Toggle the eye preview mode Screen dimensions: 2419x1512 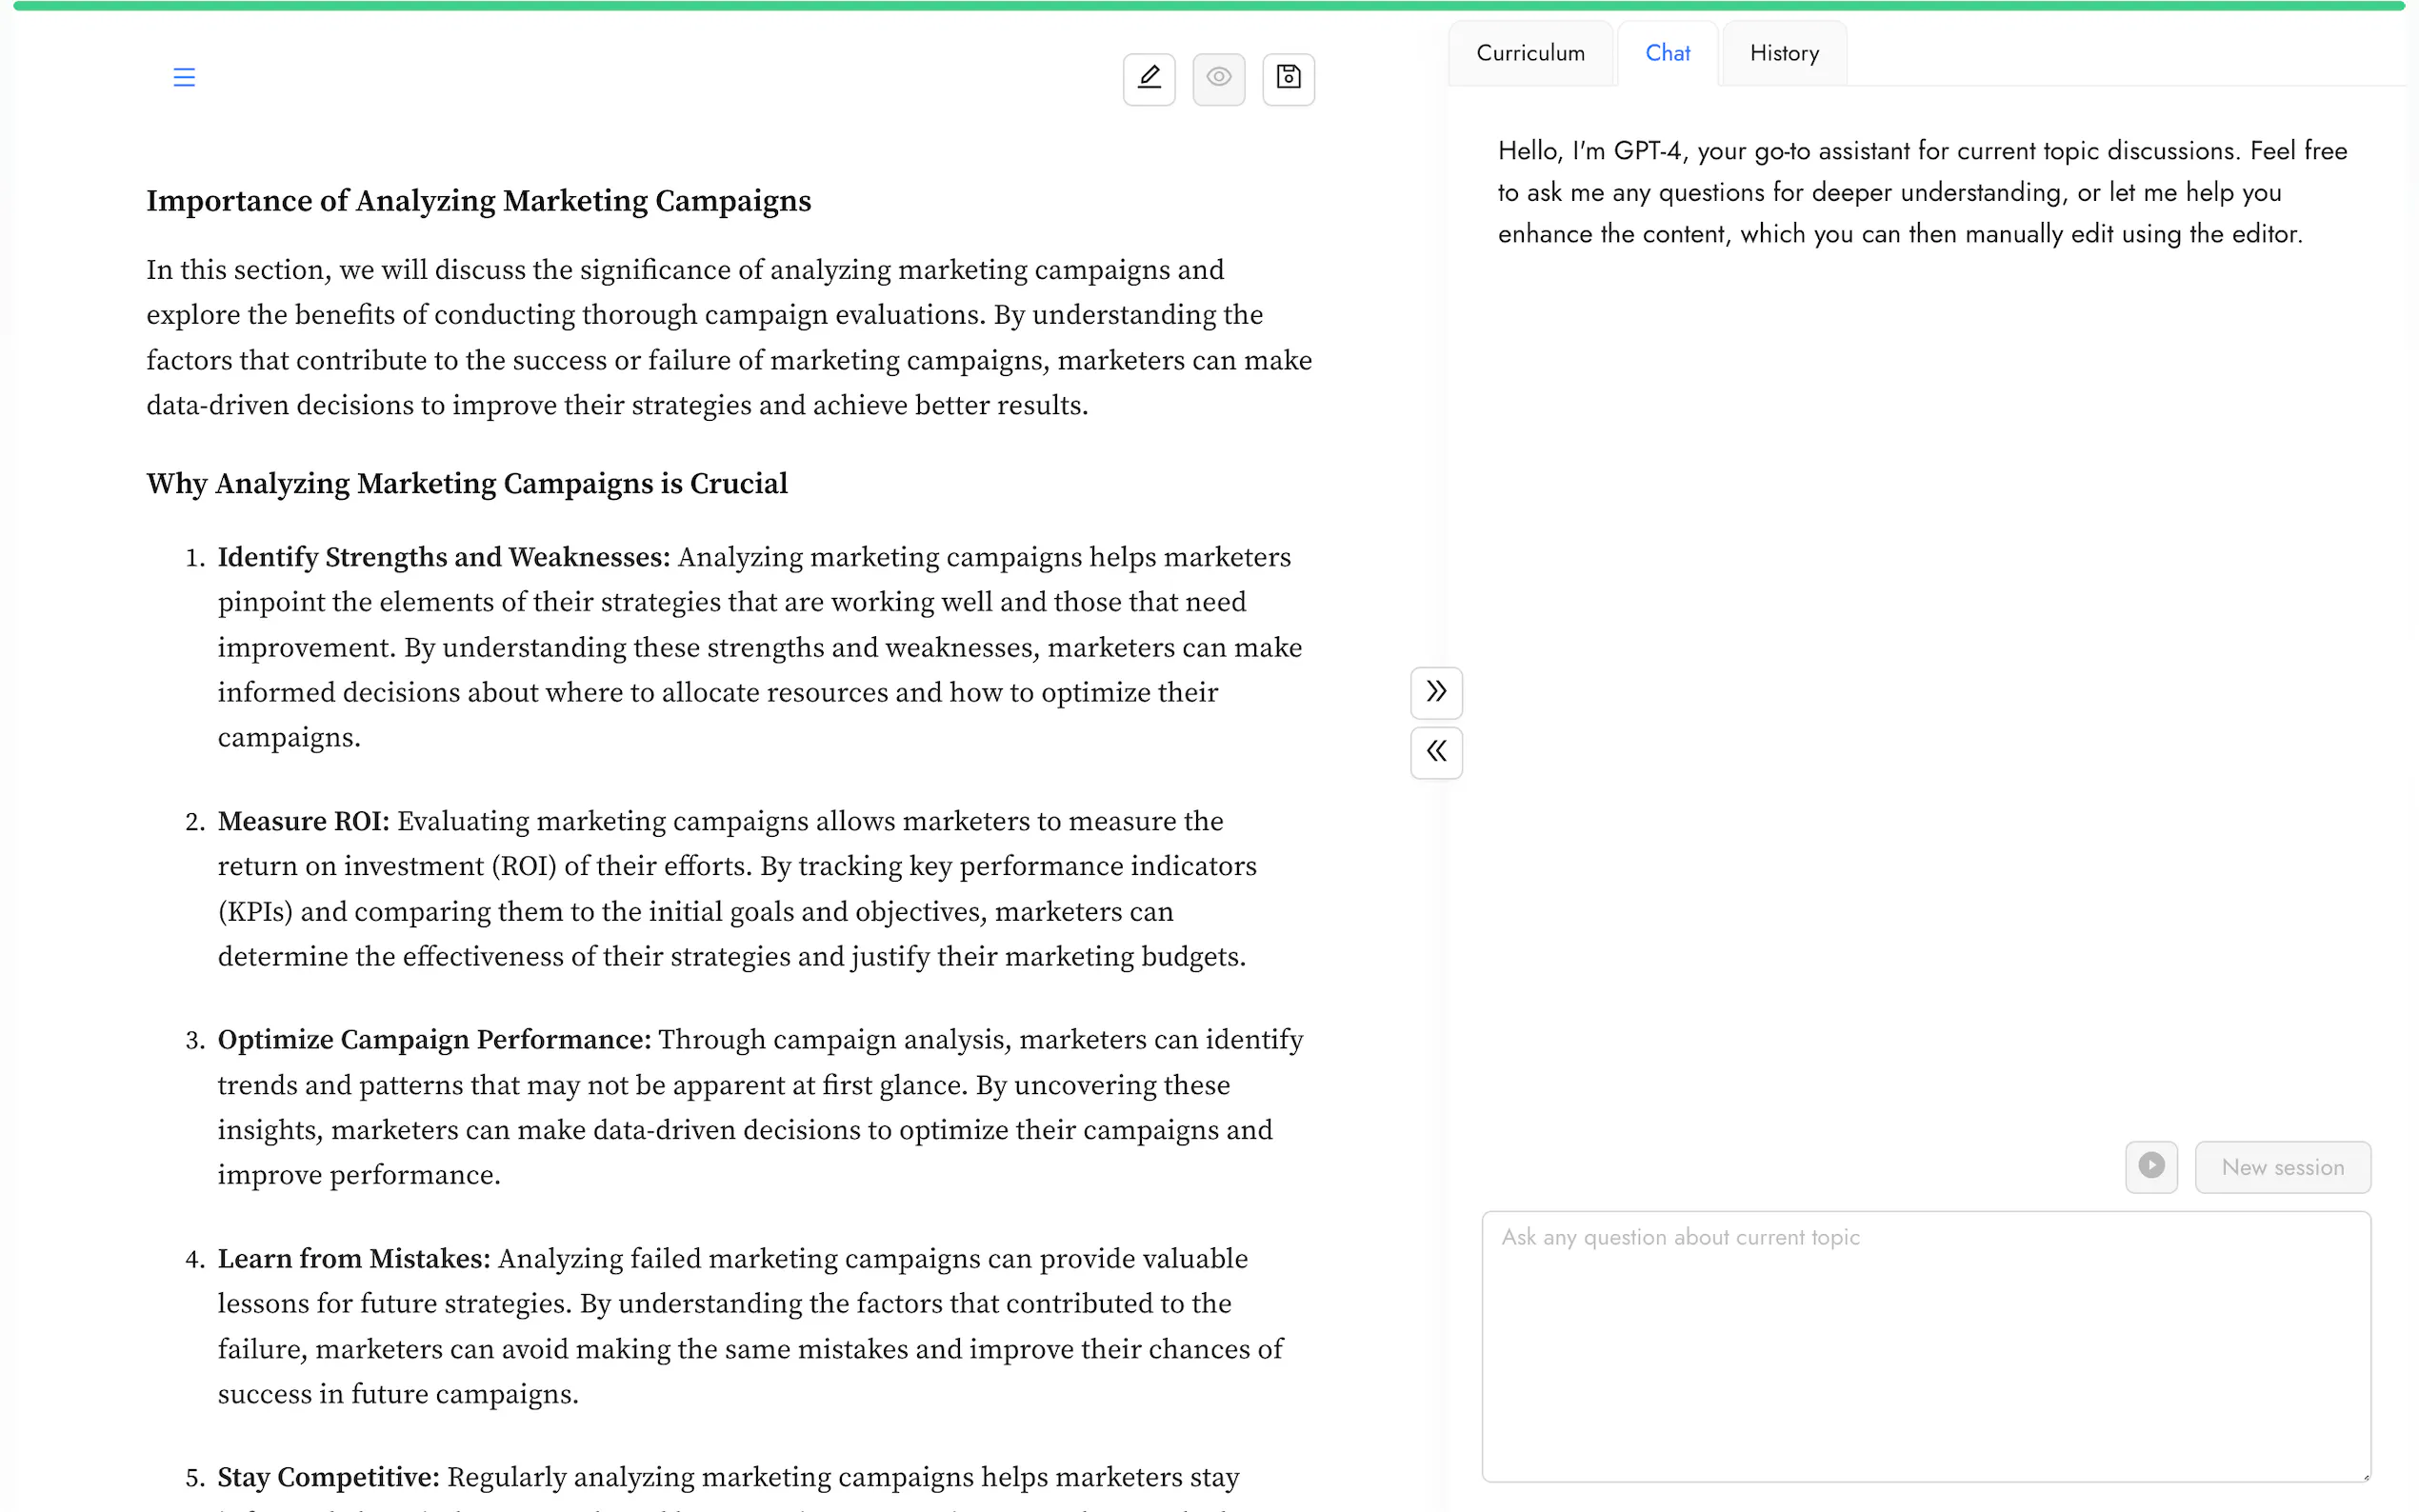coord(1218,78)
